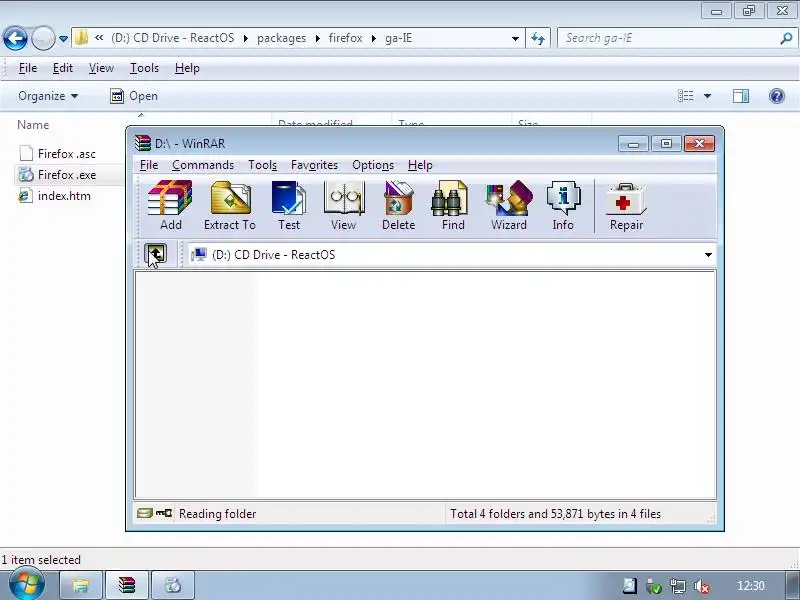Click the muted volume tray icon
This screenshot has width=800, height=600.
[702, 586]
